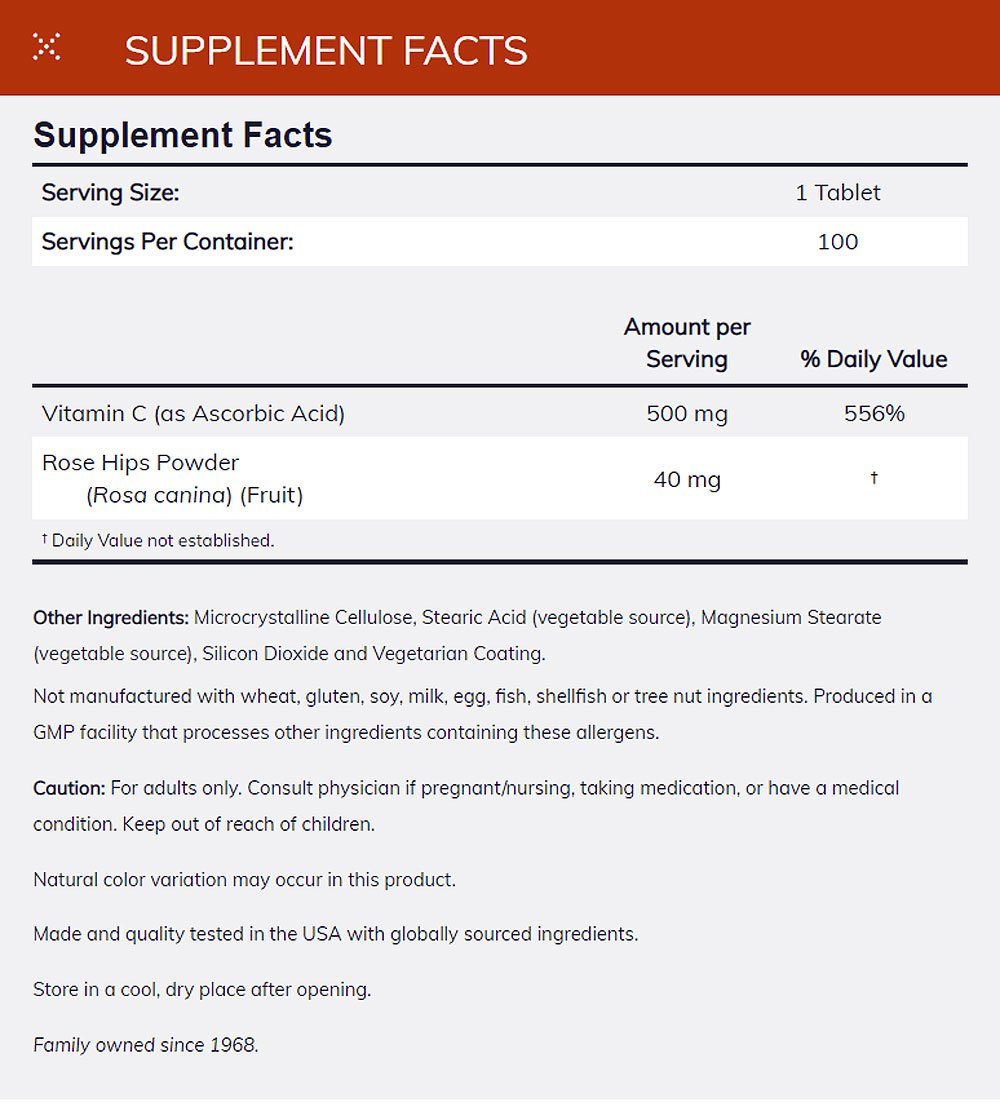Select the Rose Hips Powder ingredient name
Viewport: 1000px width, 1102px height.
pyautogui.click(x=141, y=463)
